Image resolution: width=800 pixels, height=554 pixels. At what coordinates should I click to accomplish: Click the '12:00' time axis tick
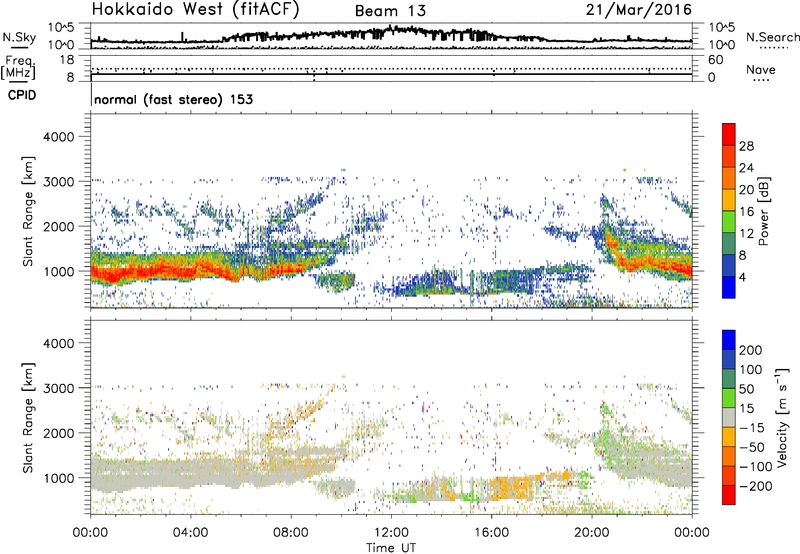tap(391, 533)
